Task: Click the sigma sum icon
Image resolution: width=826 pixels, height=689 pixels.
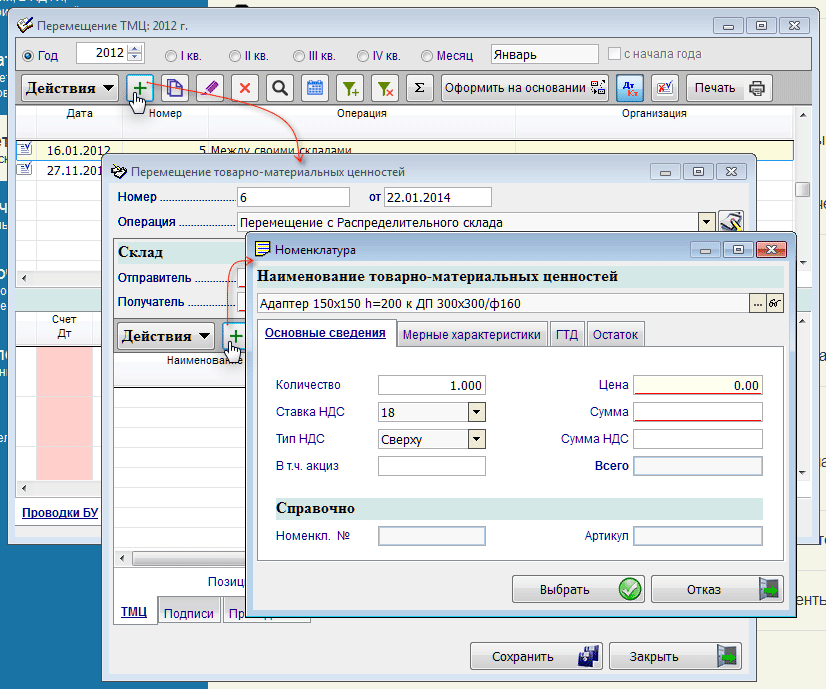Action: point(419,87)
